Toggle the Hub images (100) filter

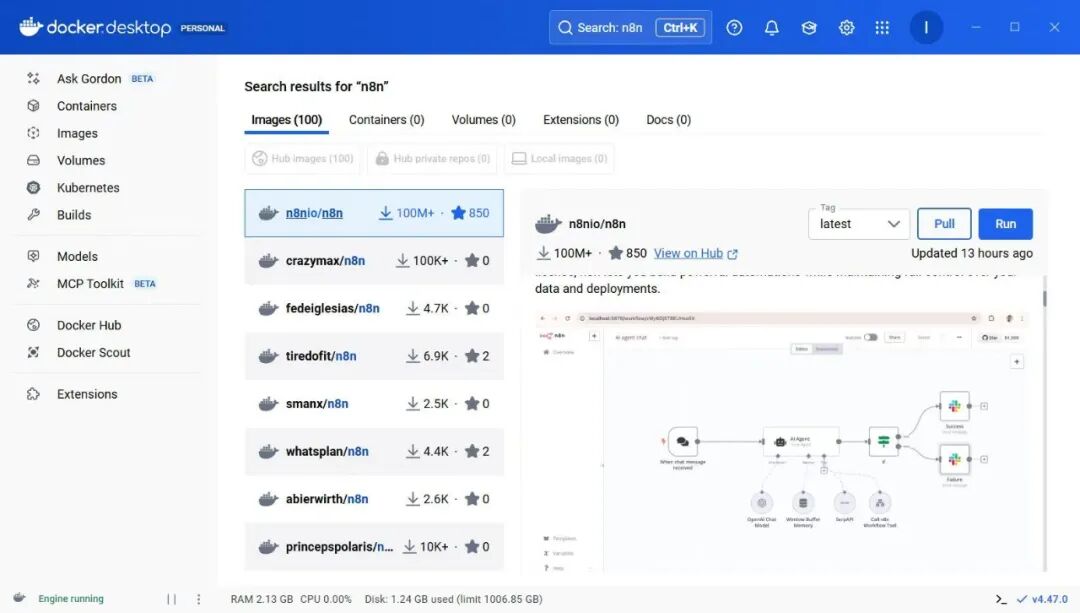pyautogui.click(x=302, y=158)
